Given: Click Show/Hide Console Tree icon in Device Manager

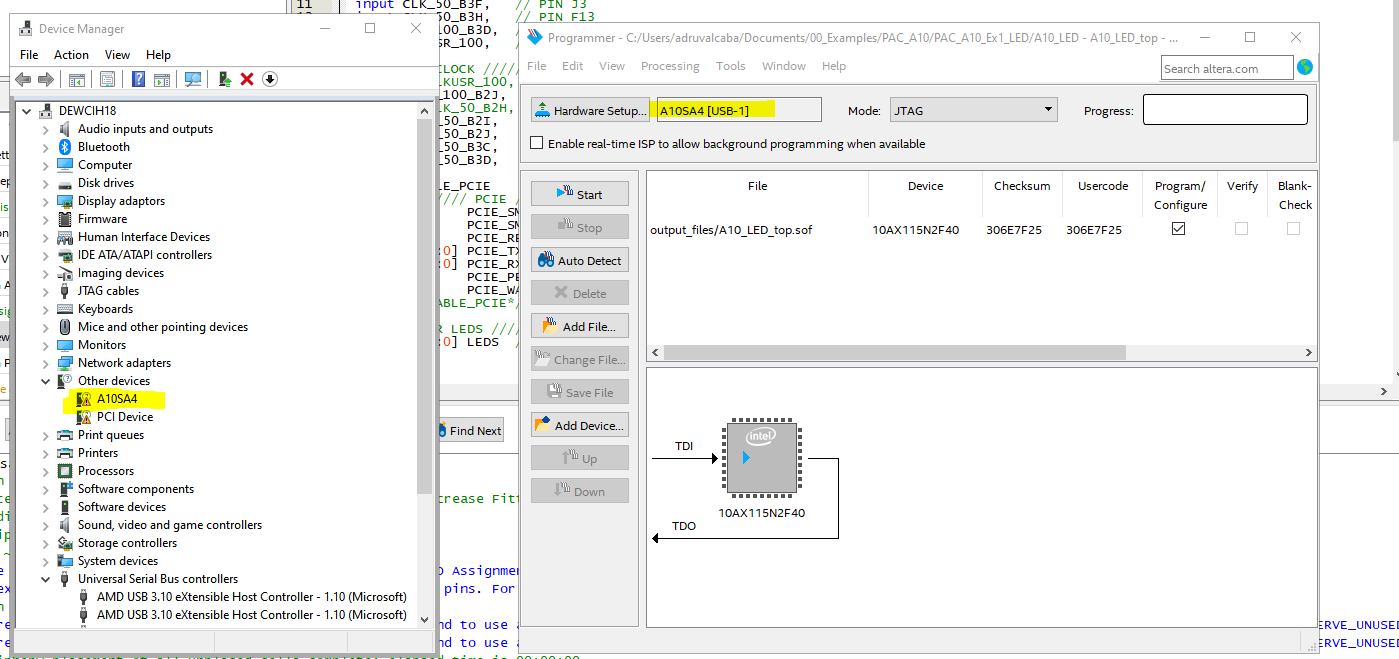Looking at the screenshot, I should coord(77,79).
